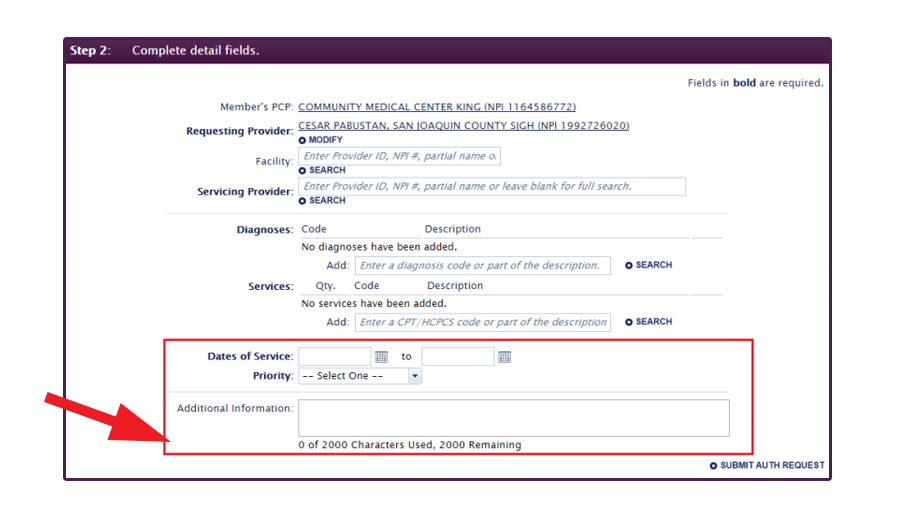Expand the Priority dropdown
Viewport: 900px width, 520px height.
[415, 376]
